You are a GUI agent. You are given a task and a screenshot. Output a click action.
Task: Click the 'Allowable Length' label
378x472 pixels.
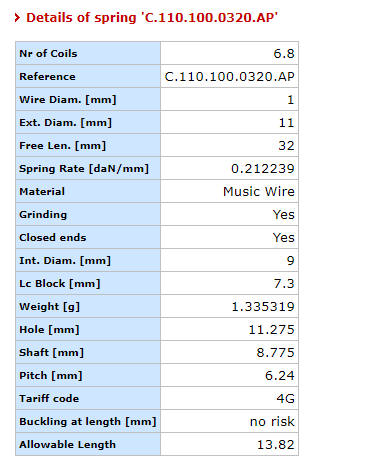click(x=68, y=445)
